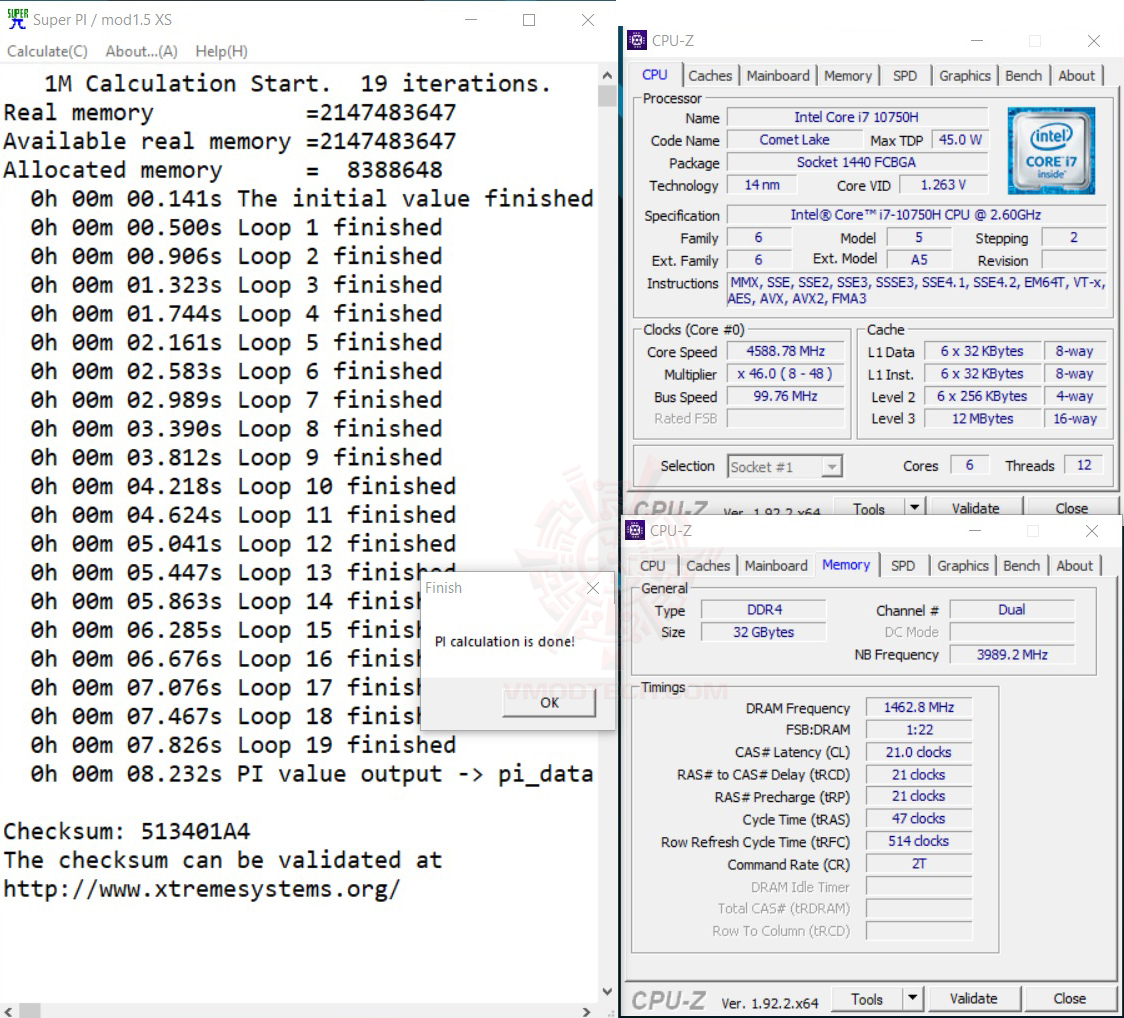Click the Checksum: 513401A4 line in Super PI
The height and width of the screenshot is (1018, 1124).
127,831
